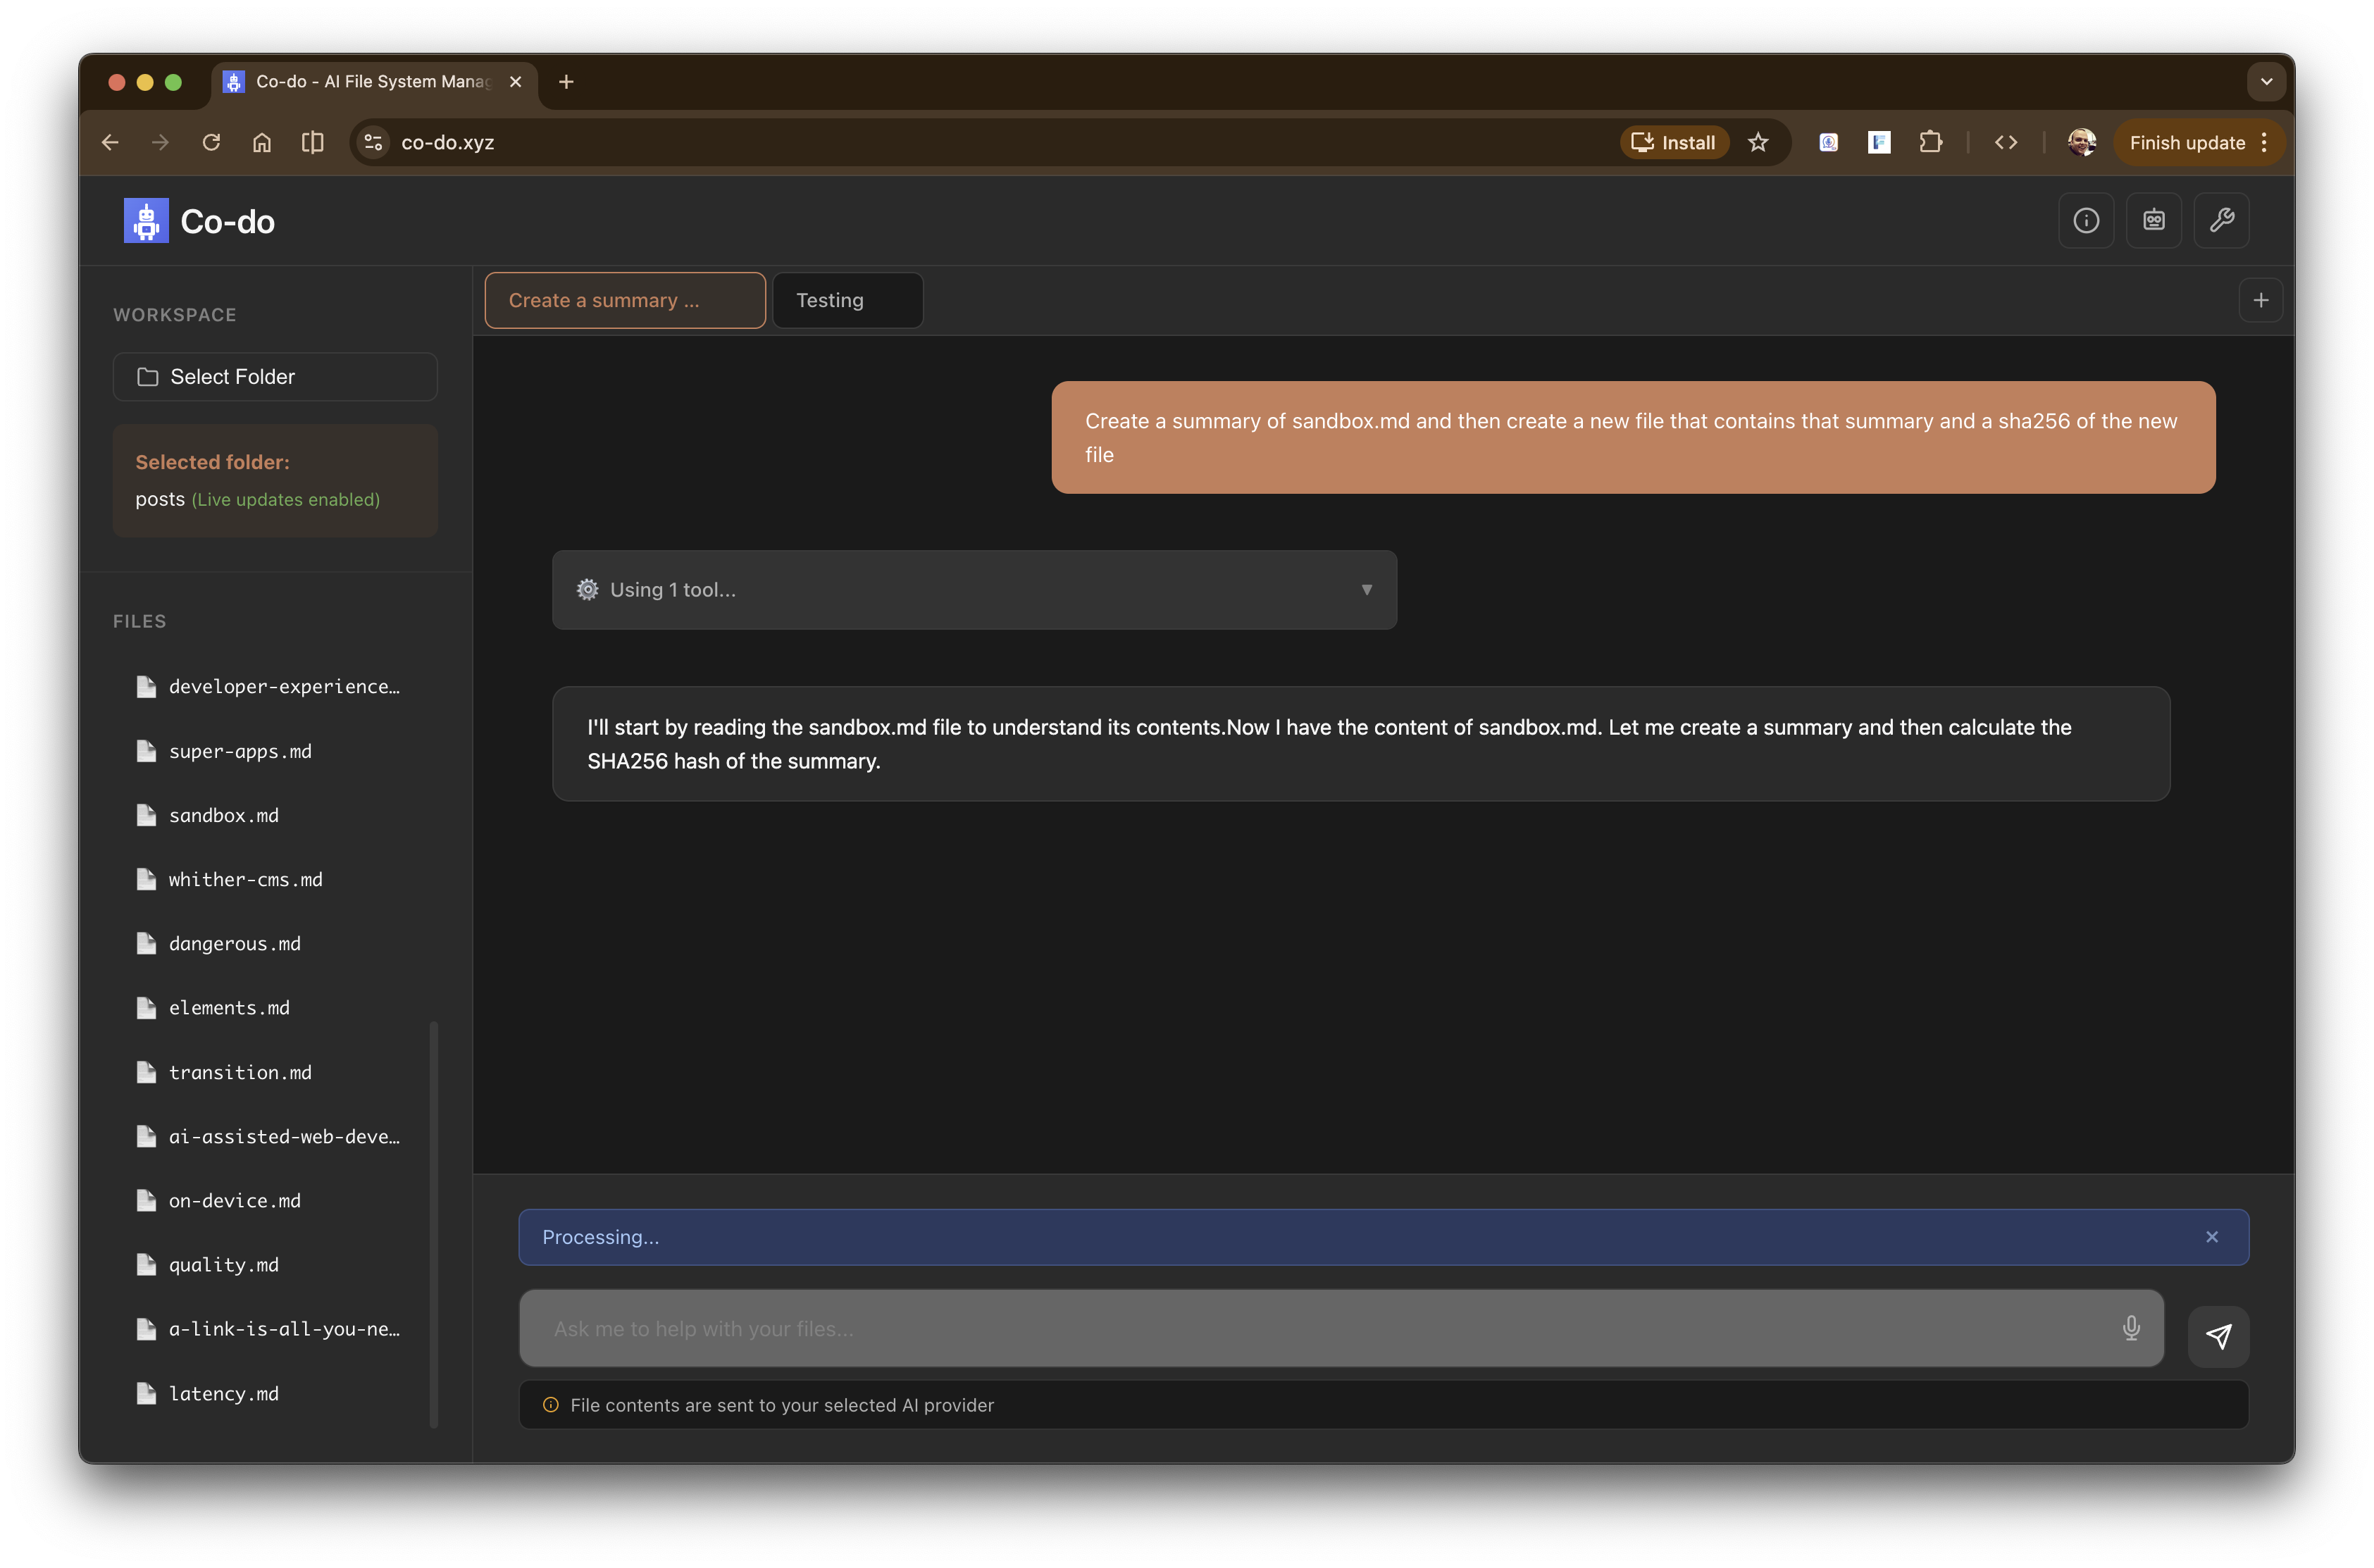
Task: Bookmark page with star icon
Action: pyautogui.click(x=1758, y=142)
